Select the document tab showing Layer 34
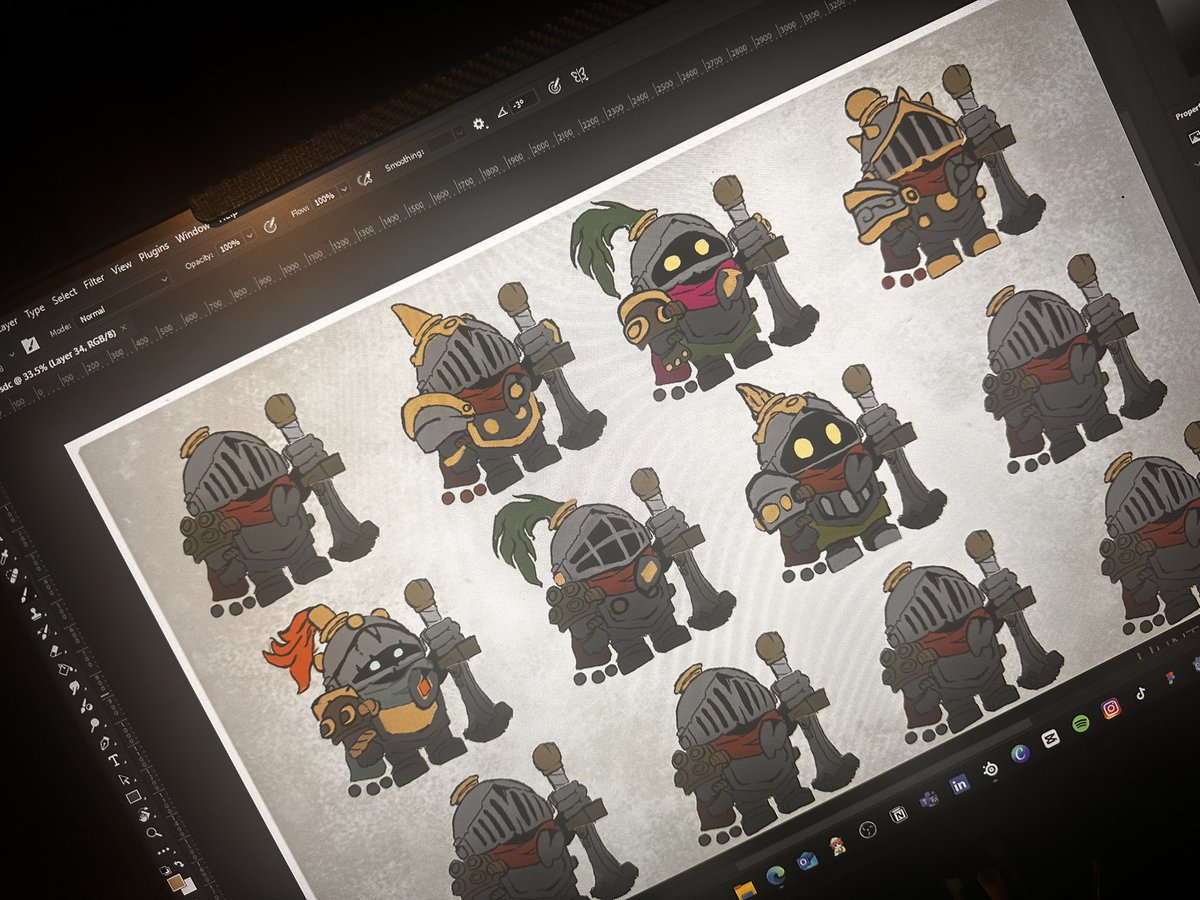This screenshot has height=900, width=1200. point(58,359)
